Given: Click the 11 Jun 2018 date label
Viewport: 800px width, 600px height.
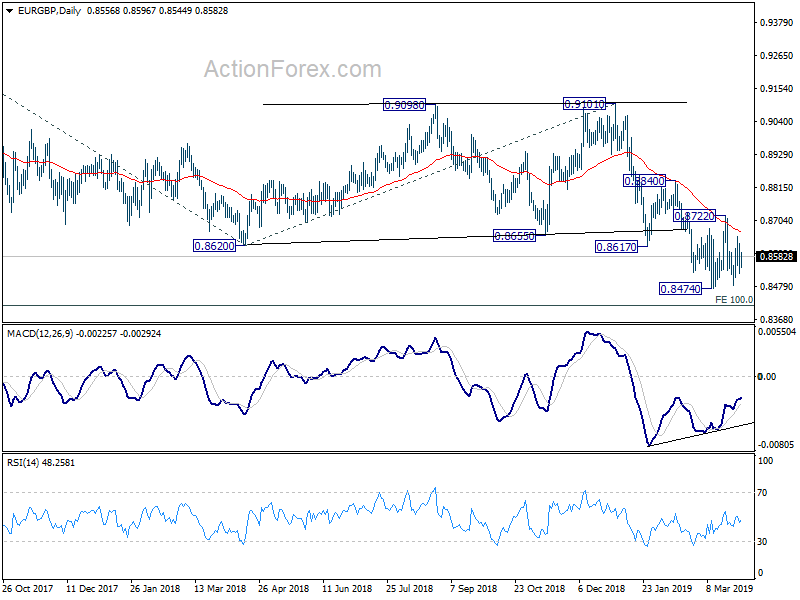Looking at the screenshot, I should (347, 588).
